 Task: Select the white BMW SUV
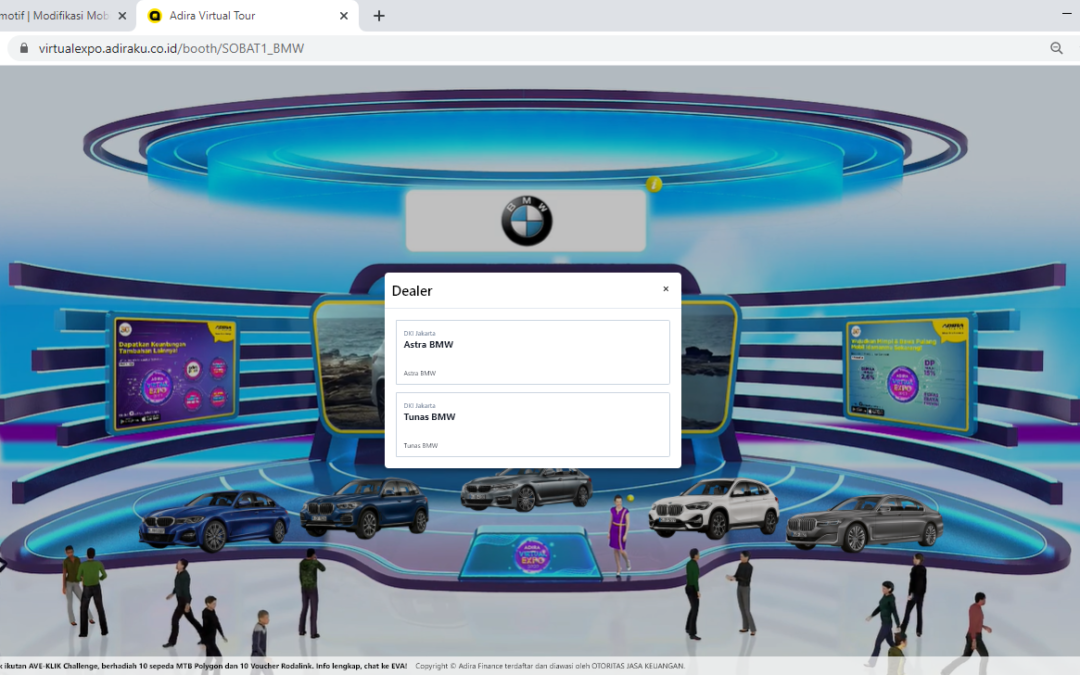(x=713, y=508)
